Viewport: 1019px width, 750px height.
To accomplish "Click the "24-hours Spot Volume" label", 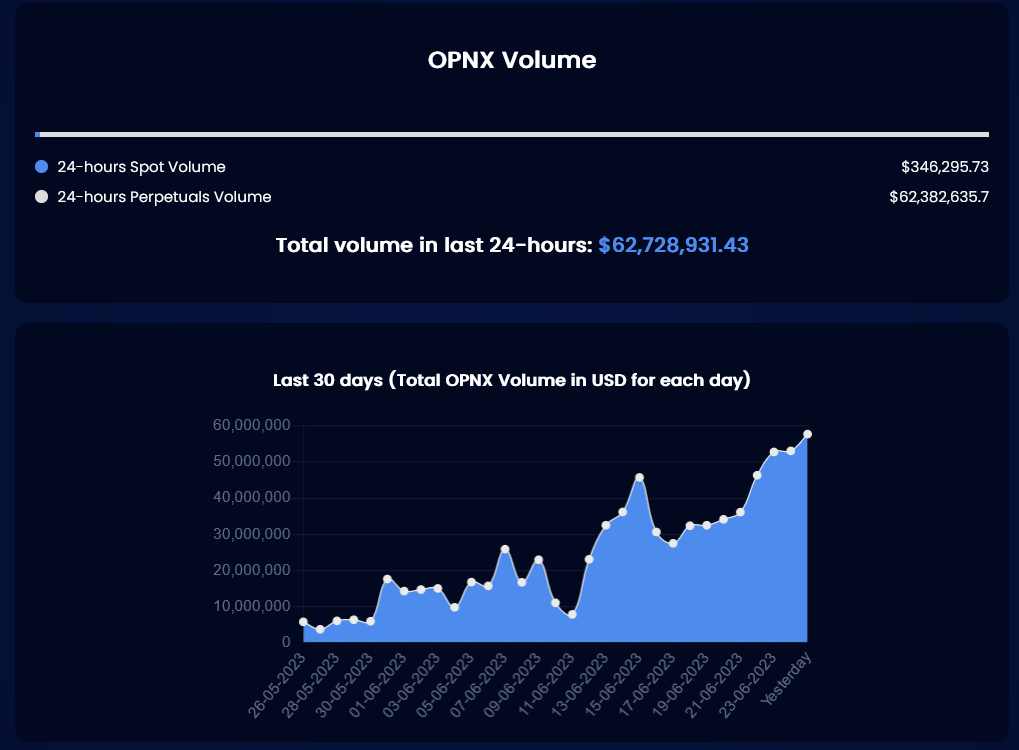I will [142, 167].
